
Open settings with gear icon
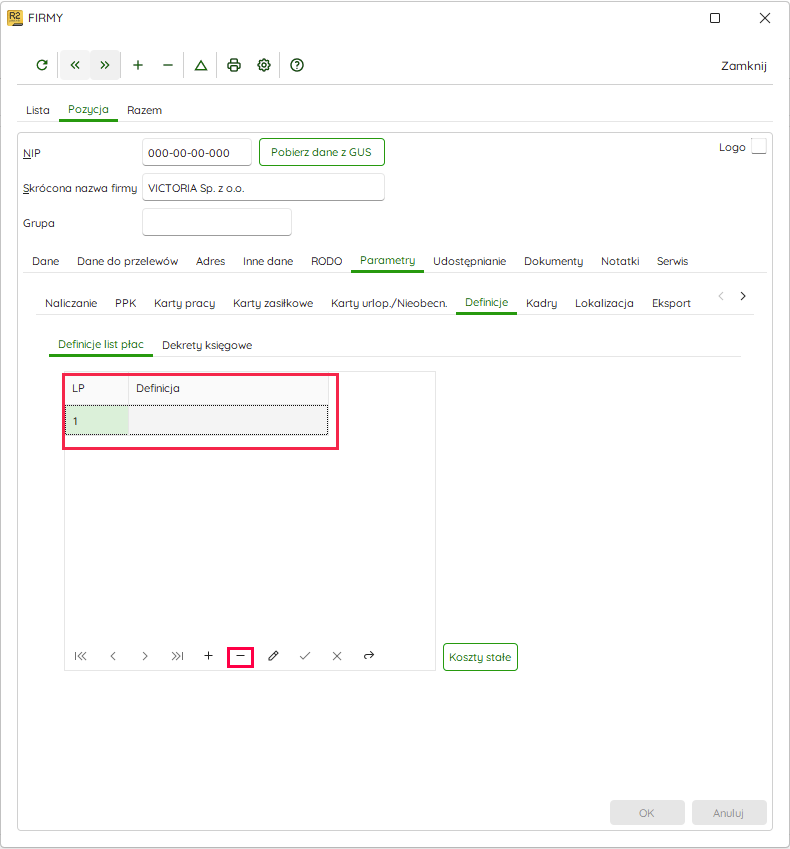[264, 66]
